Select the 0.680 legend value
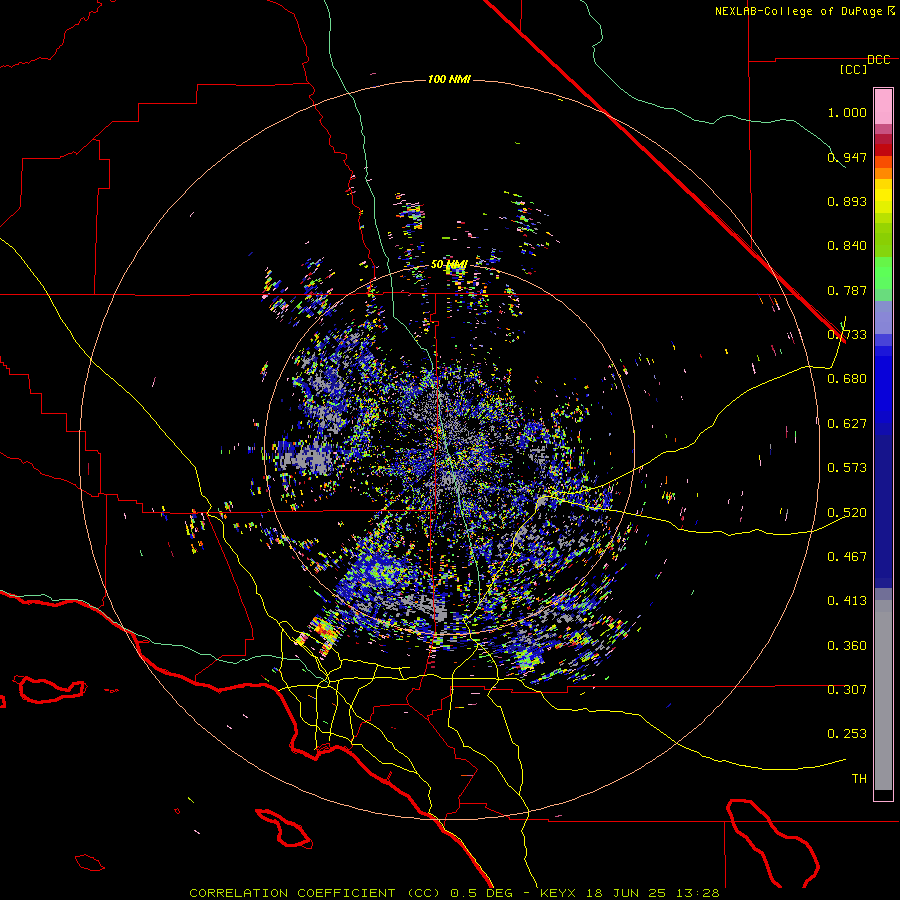900x900 pixels. point(847,379)
